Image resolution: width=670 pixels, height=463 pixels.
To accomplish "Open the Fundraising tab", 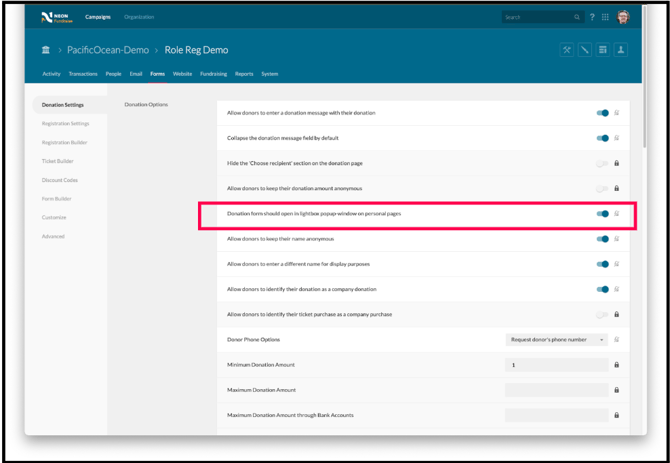I will (214, 74).
